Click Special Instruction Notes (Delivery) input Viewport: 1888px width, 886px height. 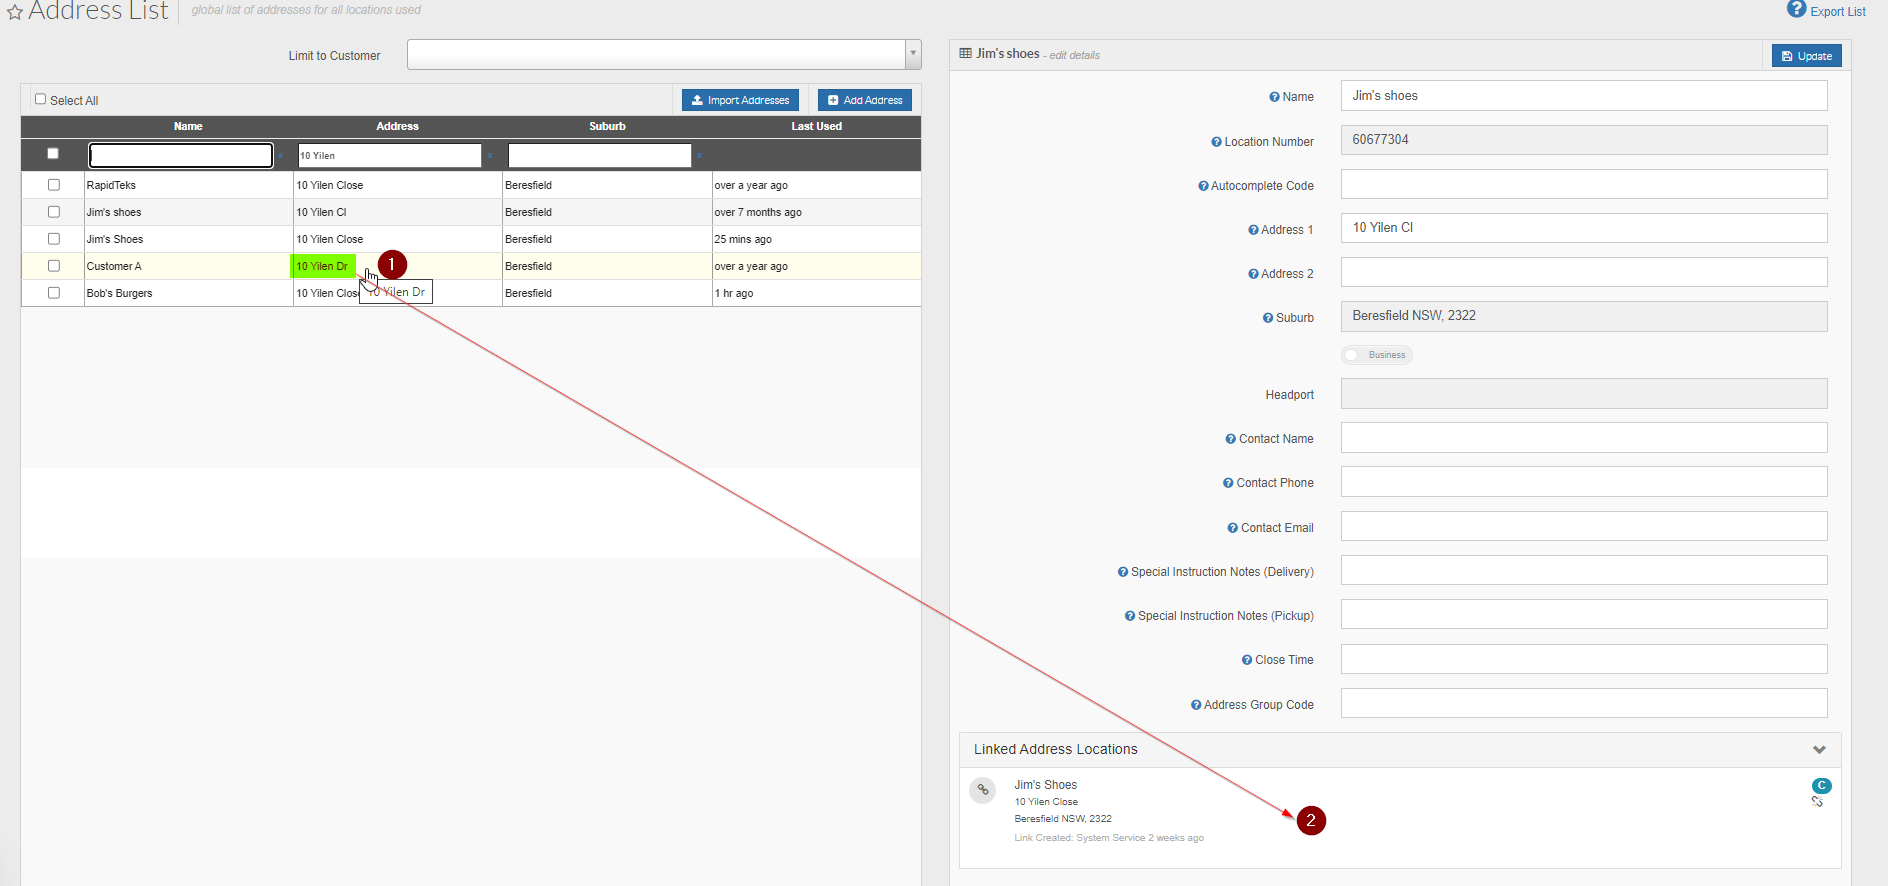(1584, 570)
